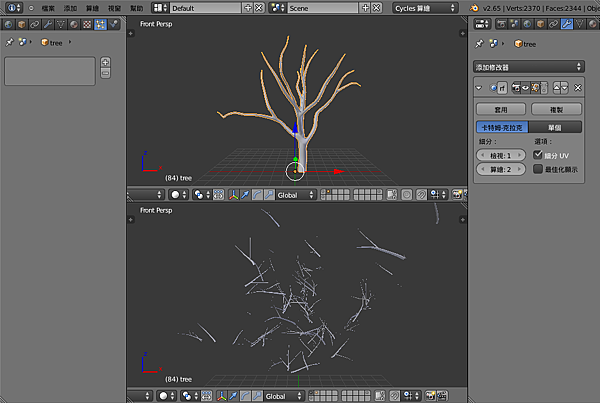Click OpenGL render icon in lower viewport header
Image resolution: width=600 pixels, height=403 pixels.
click(430, 396)
